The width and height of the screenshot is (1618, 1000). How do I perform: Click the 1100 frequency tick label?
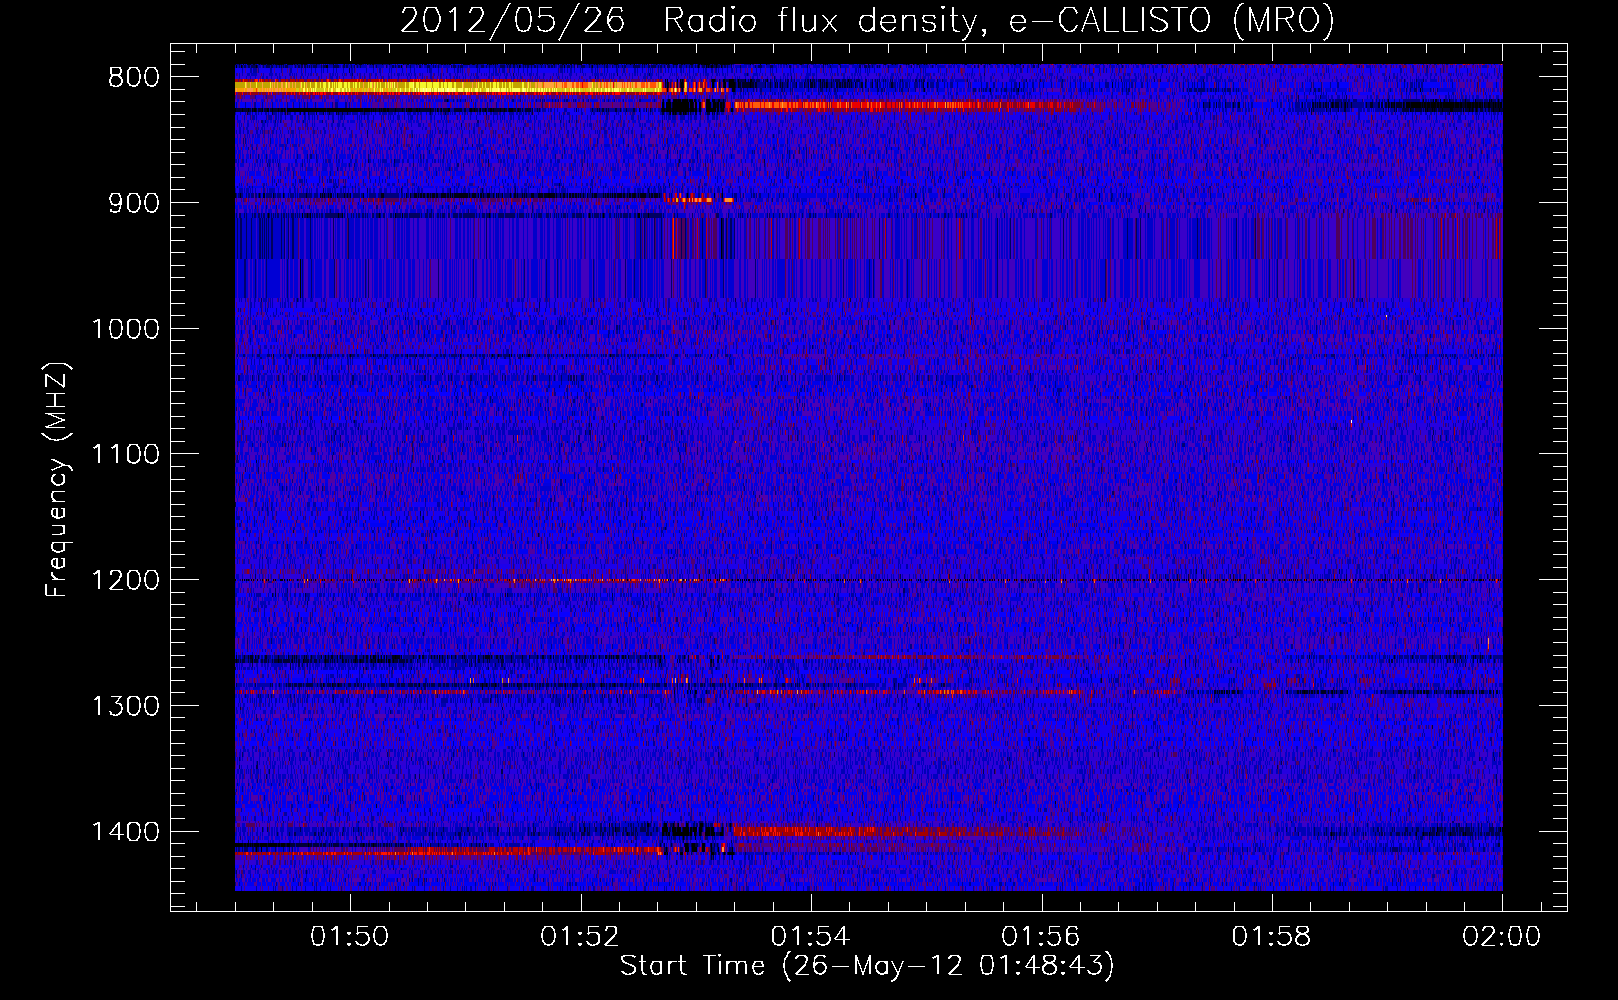pos(125,455)
